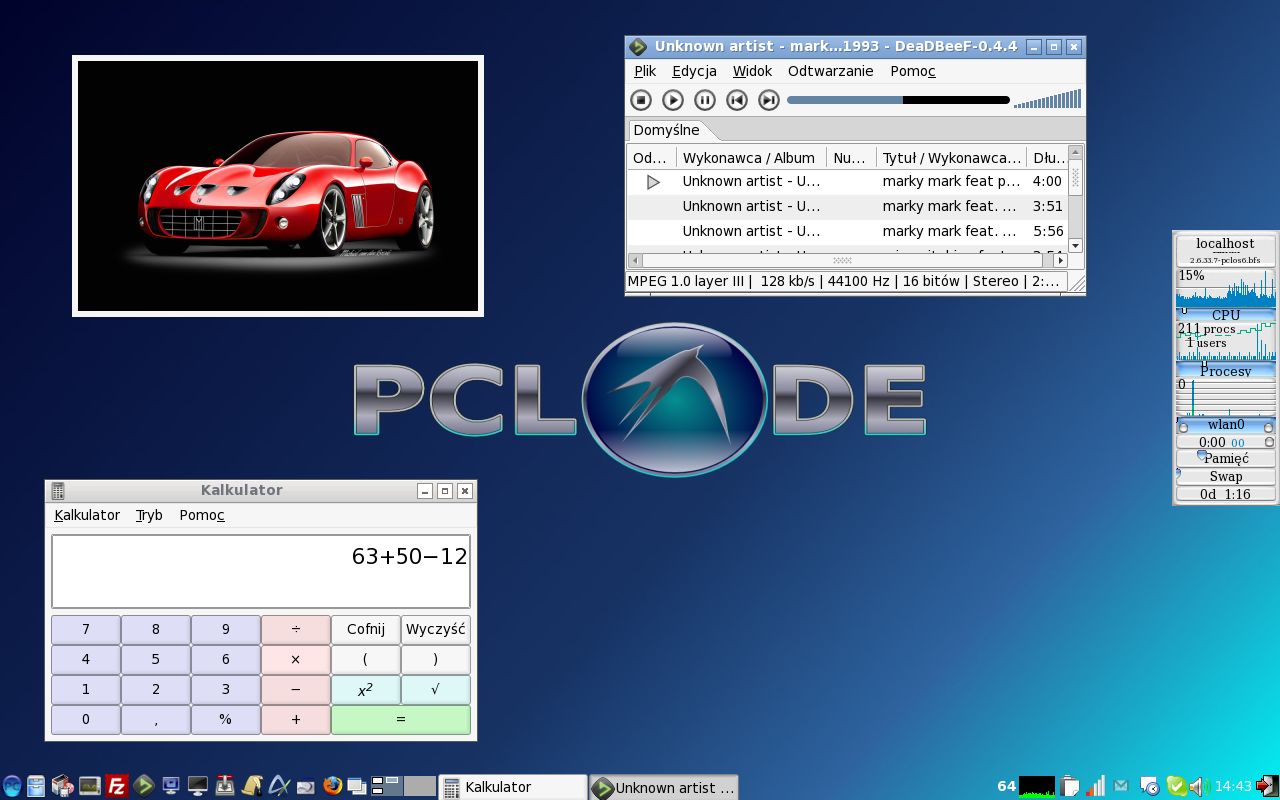Open the Plik menu in DeaDBeeF
This screenshot has height=800, width=1280.
(645, 71)
